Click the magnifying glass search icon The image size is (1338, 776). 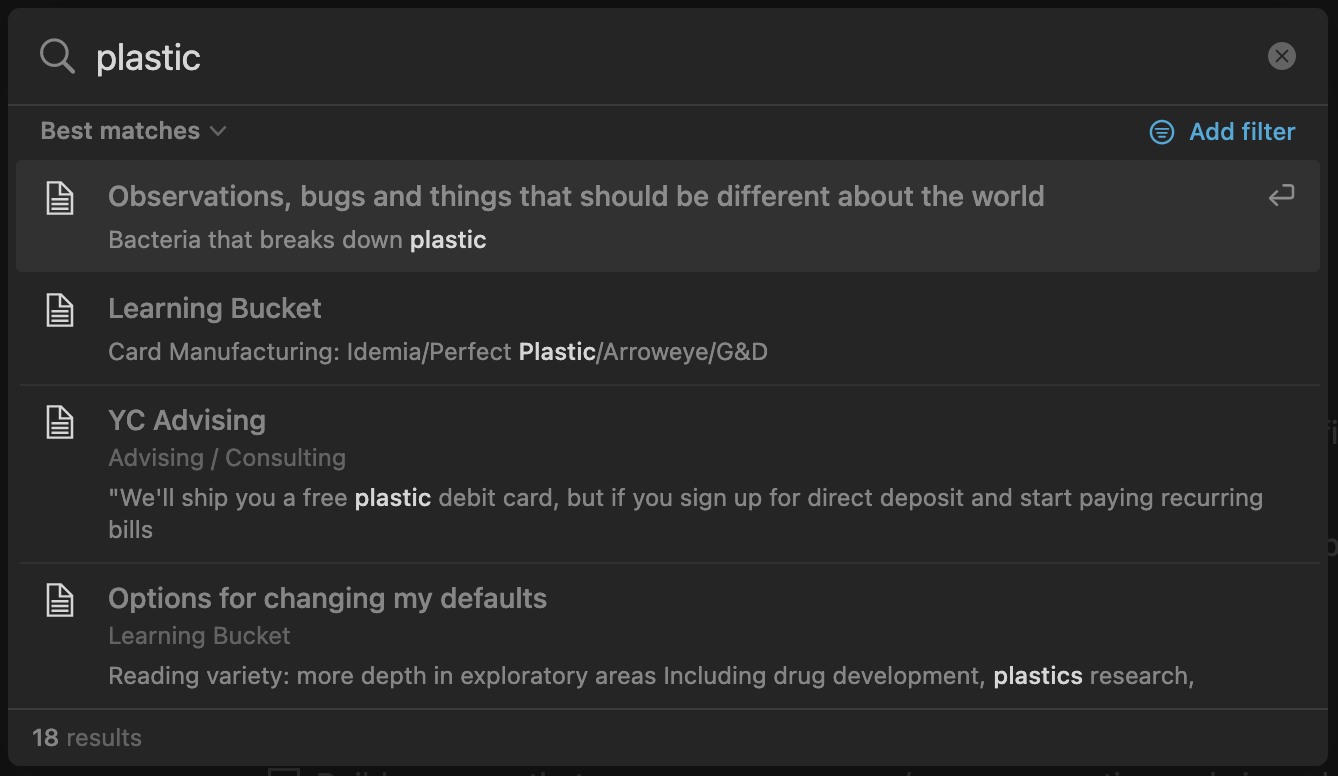coord(57,57)
